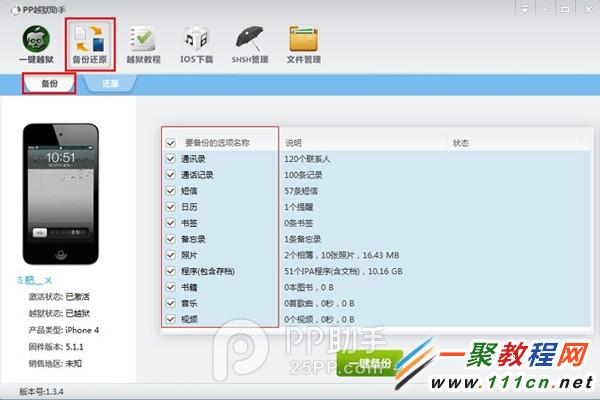Select the 备份还原 backup and restore icon
This screenshot has height=400, width=600.
click(x=89, y=43)
